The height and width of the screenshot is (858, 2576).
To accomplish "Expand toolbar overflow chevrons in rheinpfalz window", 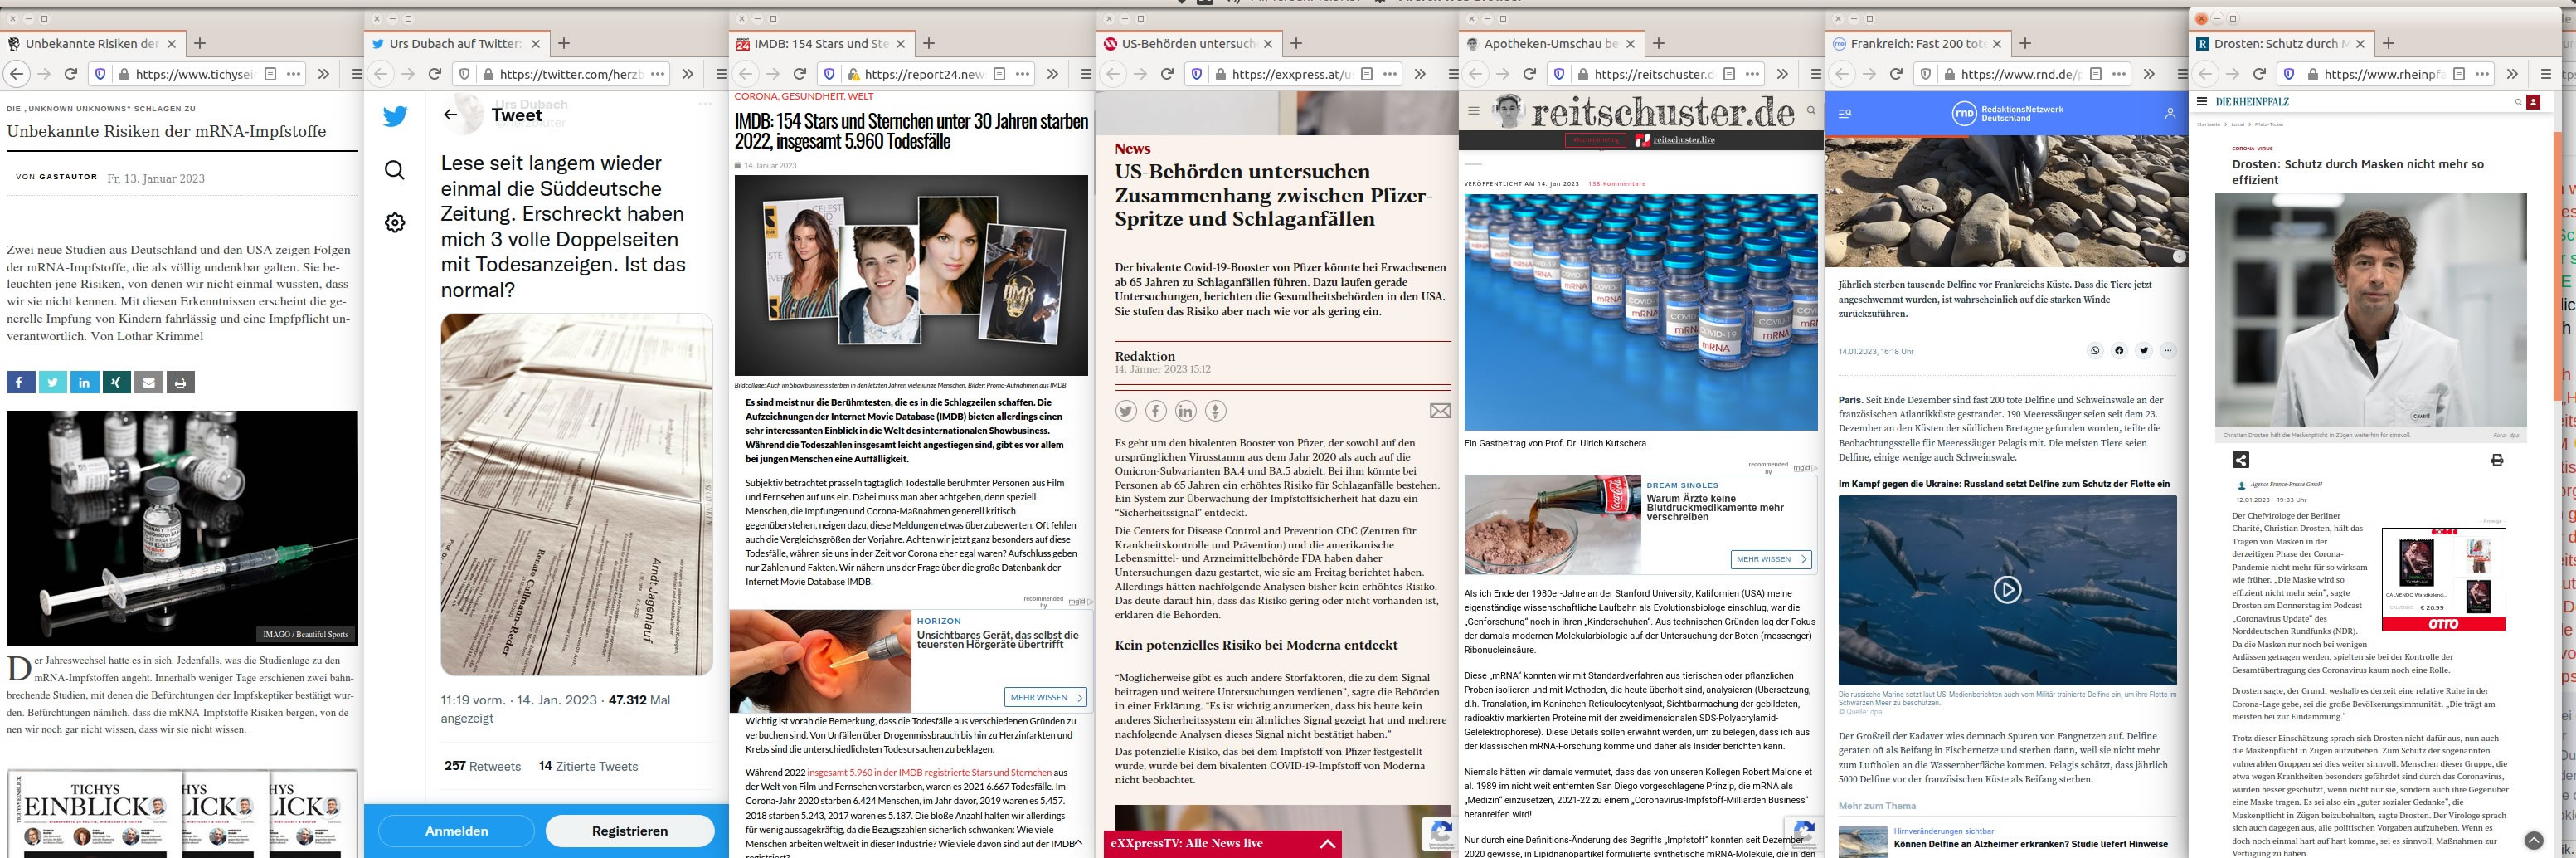I will click(x=2513, y=74).
